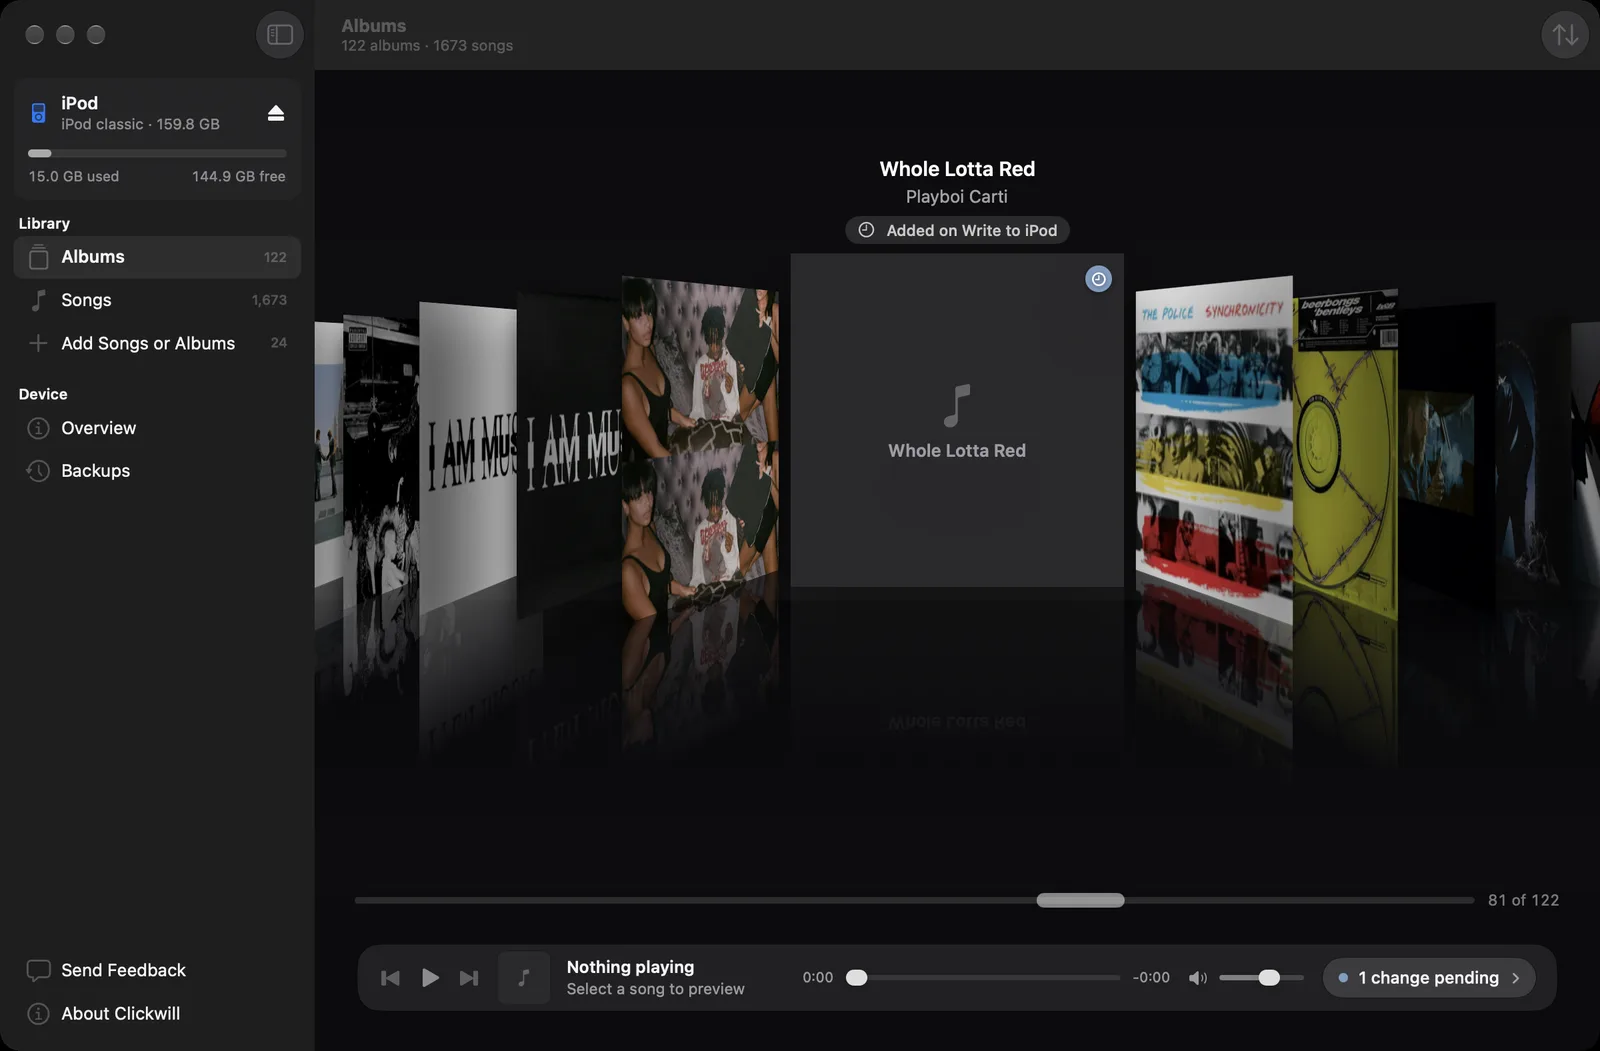Image resolution: width=1600 pixels, height=1051 pixels.
Task: Mute audio with the speaker icon
Action: tap(1197, 978)
